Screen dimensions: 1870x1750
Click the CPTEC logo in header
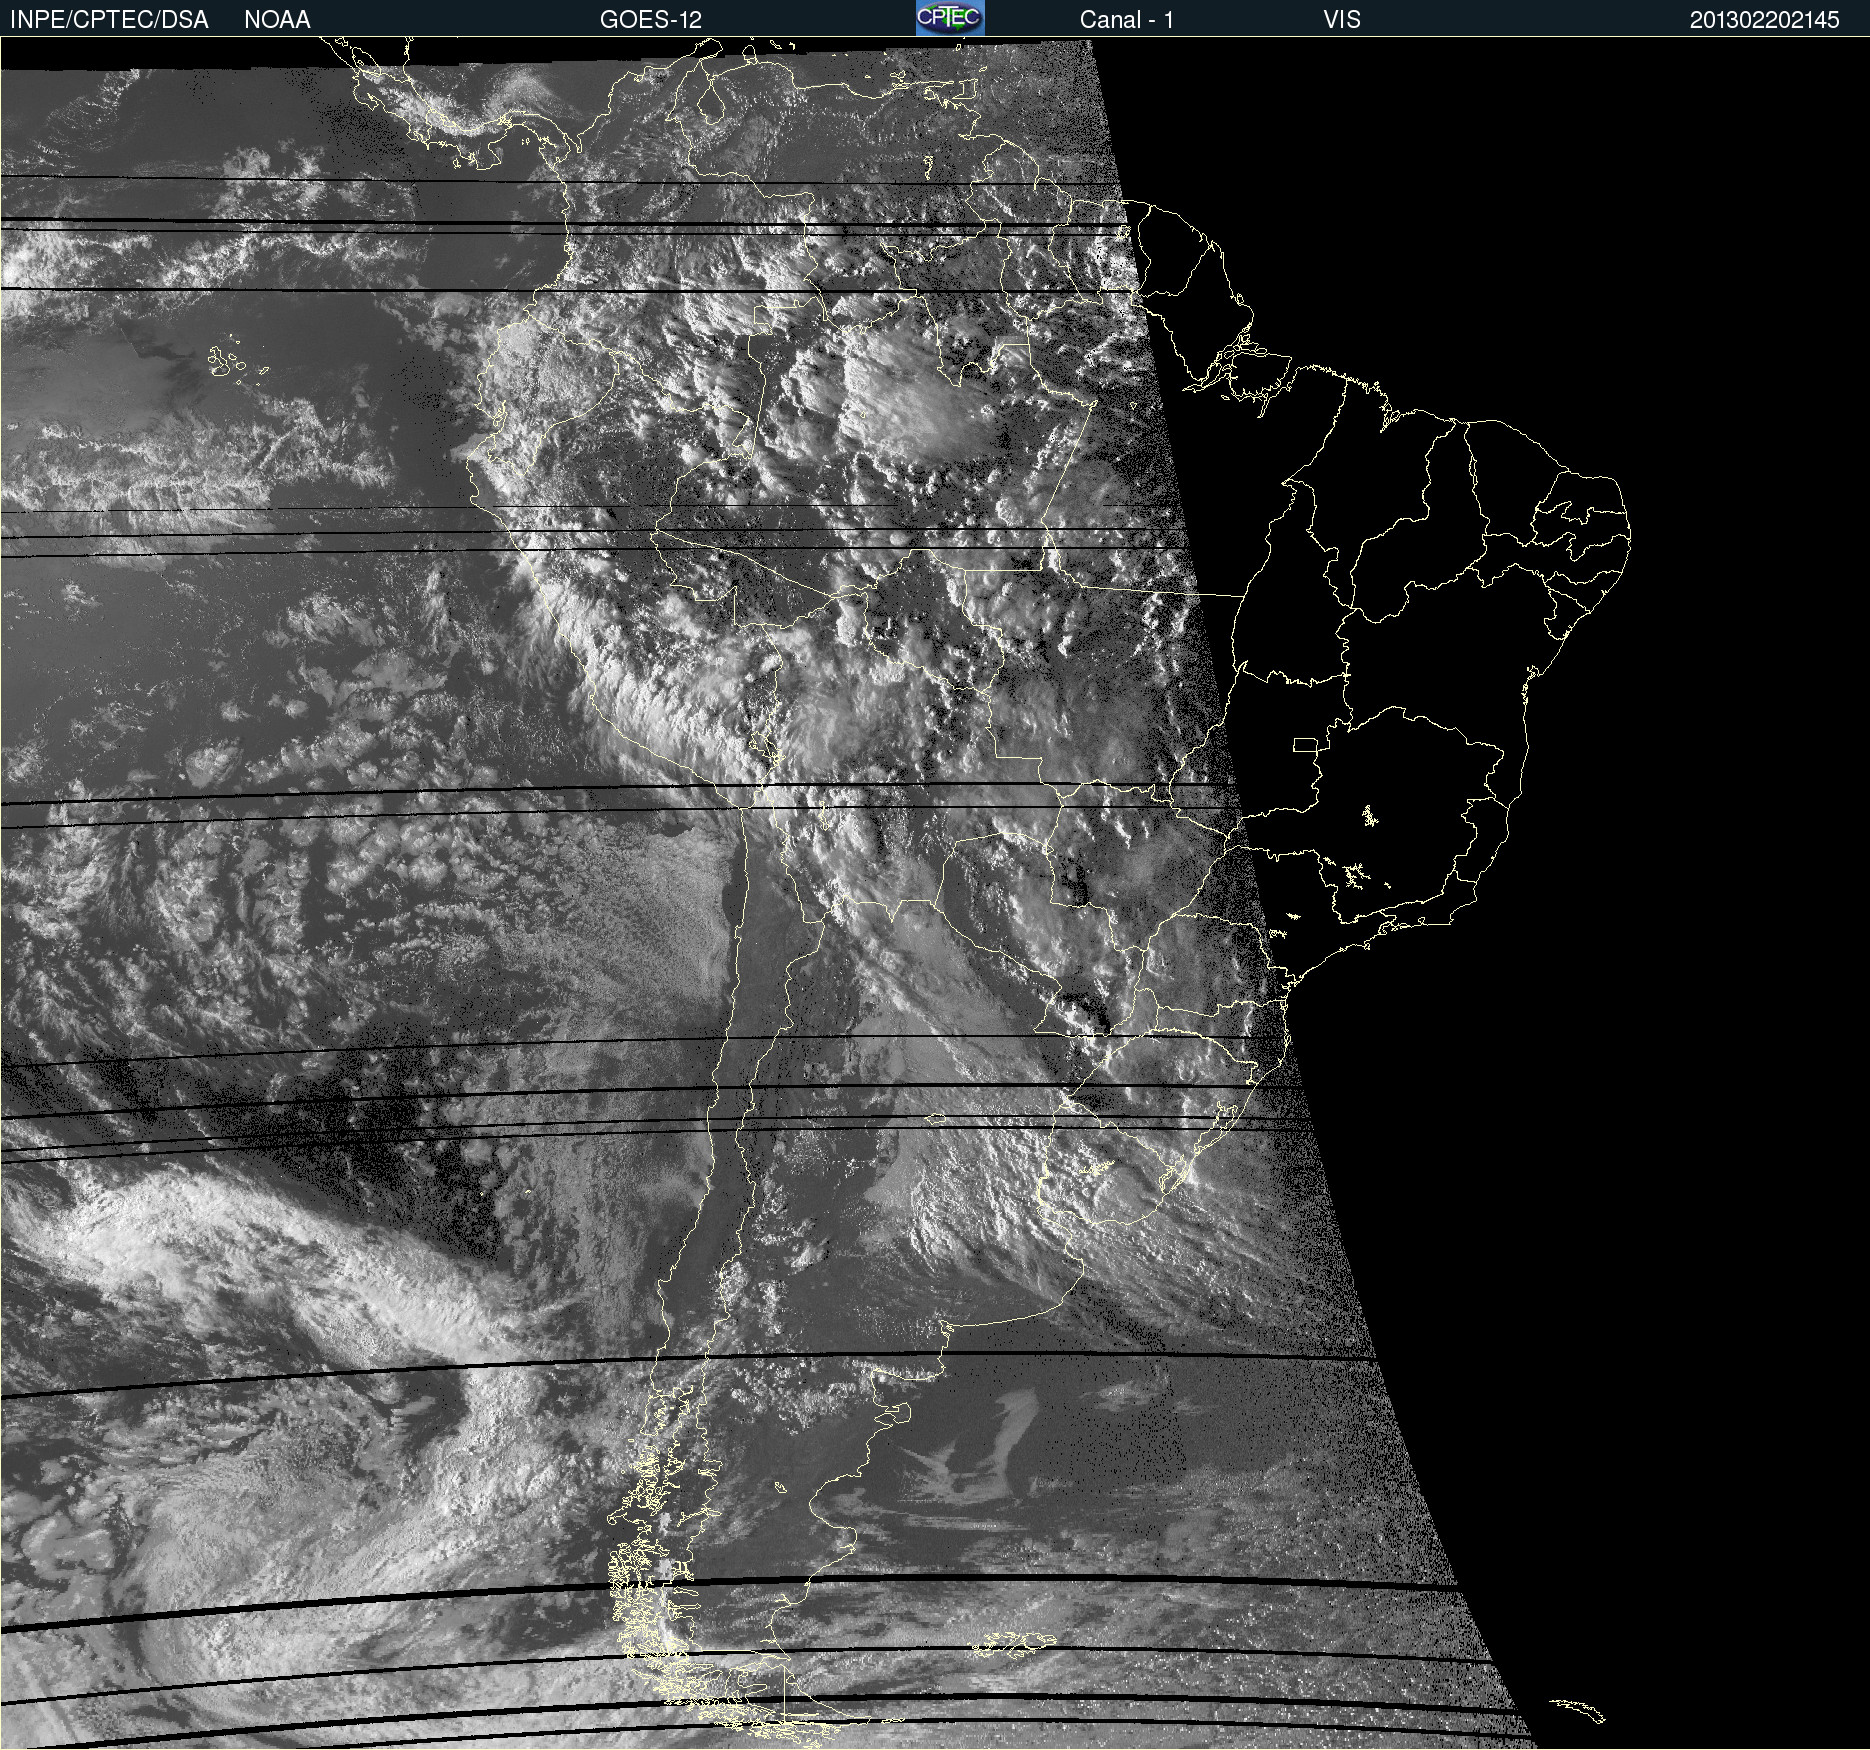pos(950,18)
